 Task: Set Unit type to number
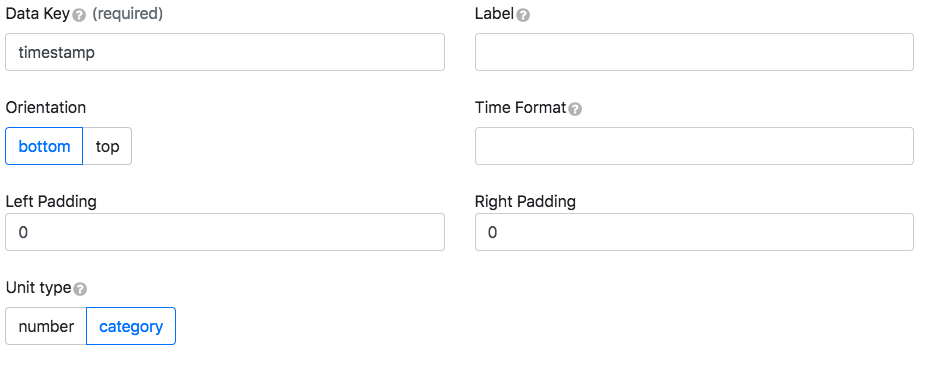(46, 326)
